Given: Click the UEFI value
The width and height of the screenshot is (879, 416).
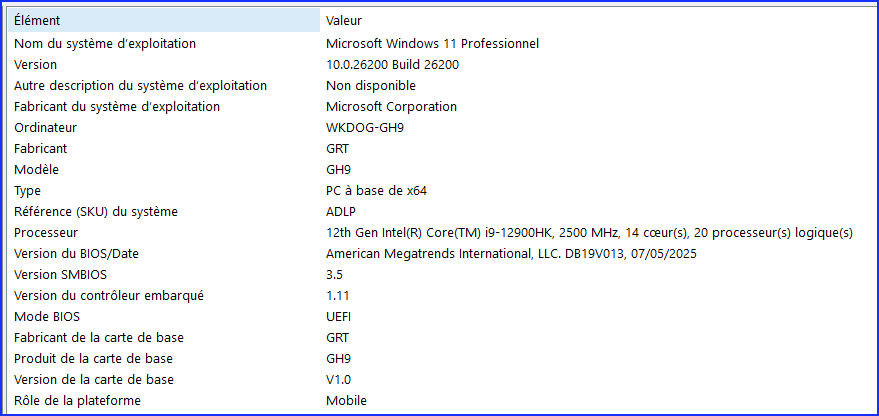Looking at the screenshot, I should [339, 317].
